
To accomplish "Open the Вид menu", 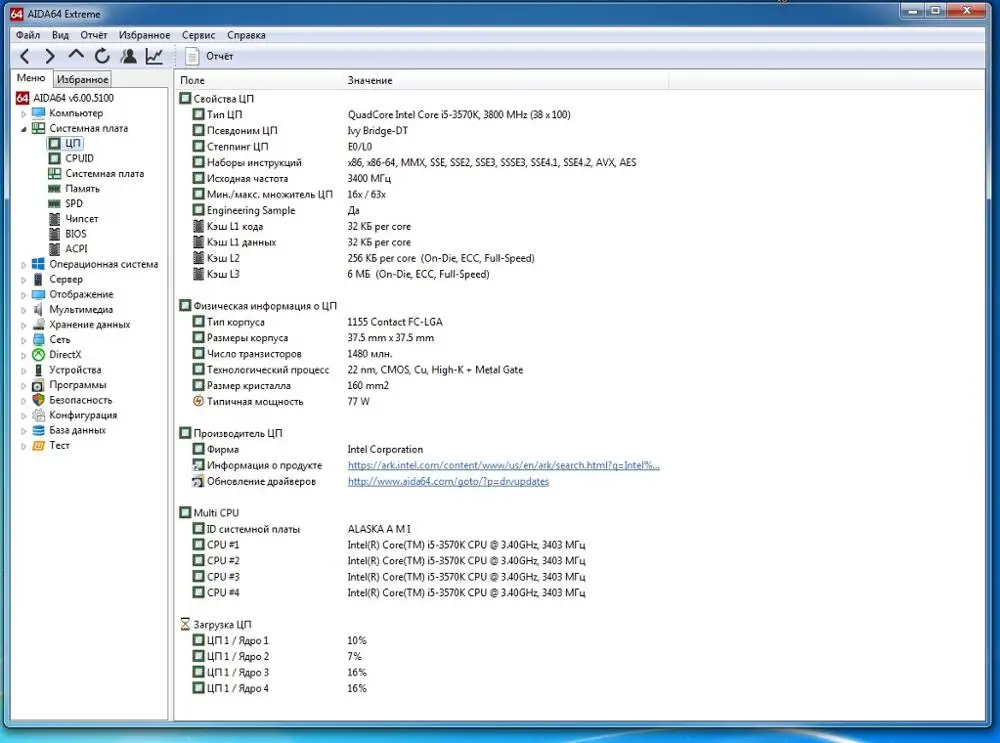I will point(61,35).
